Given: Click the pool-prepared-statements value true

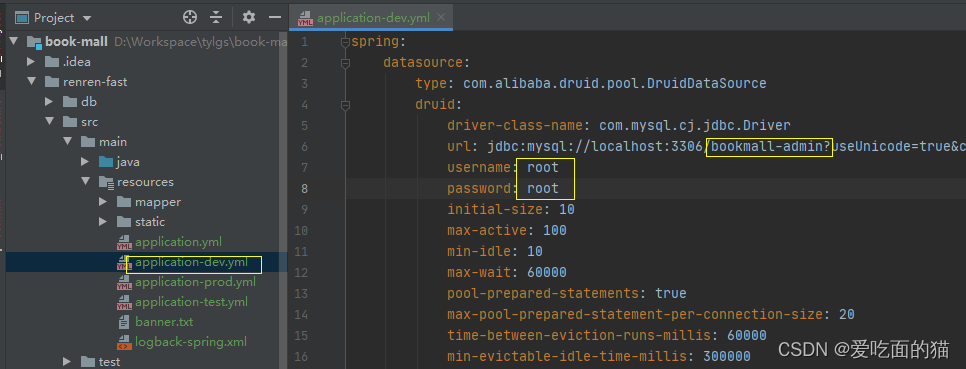Looking at the screenshot, I should 671,293.
